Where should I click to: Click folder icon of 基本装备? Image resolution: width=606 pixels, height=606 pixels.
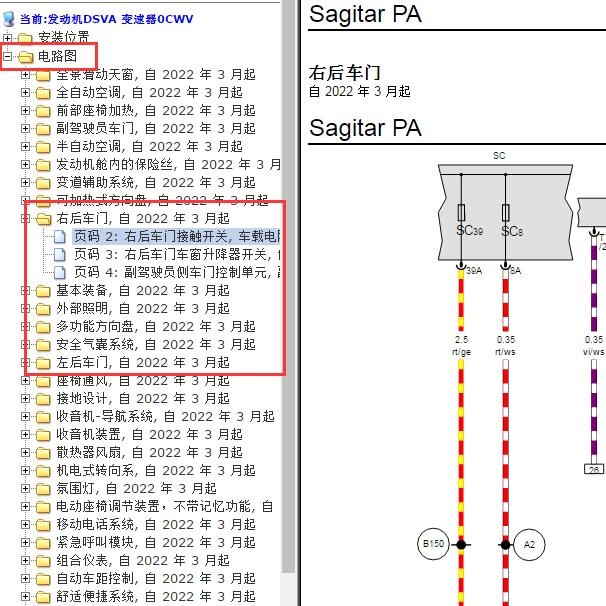43,291
